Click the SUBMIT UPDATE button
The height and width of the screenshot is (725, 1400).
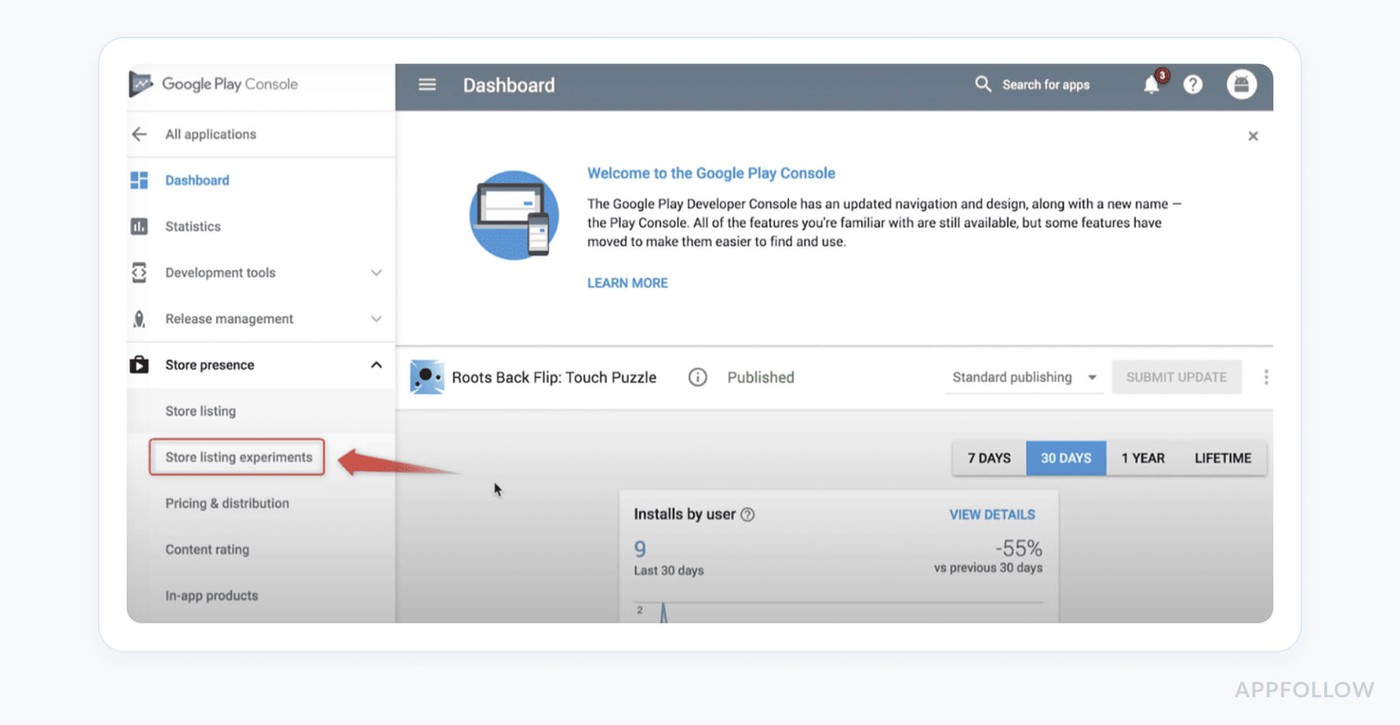tap(1176, 377)
